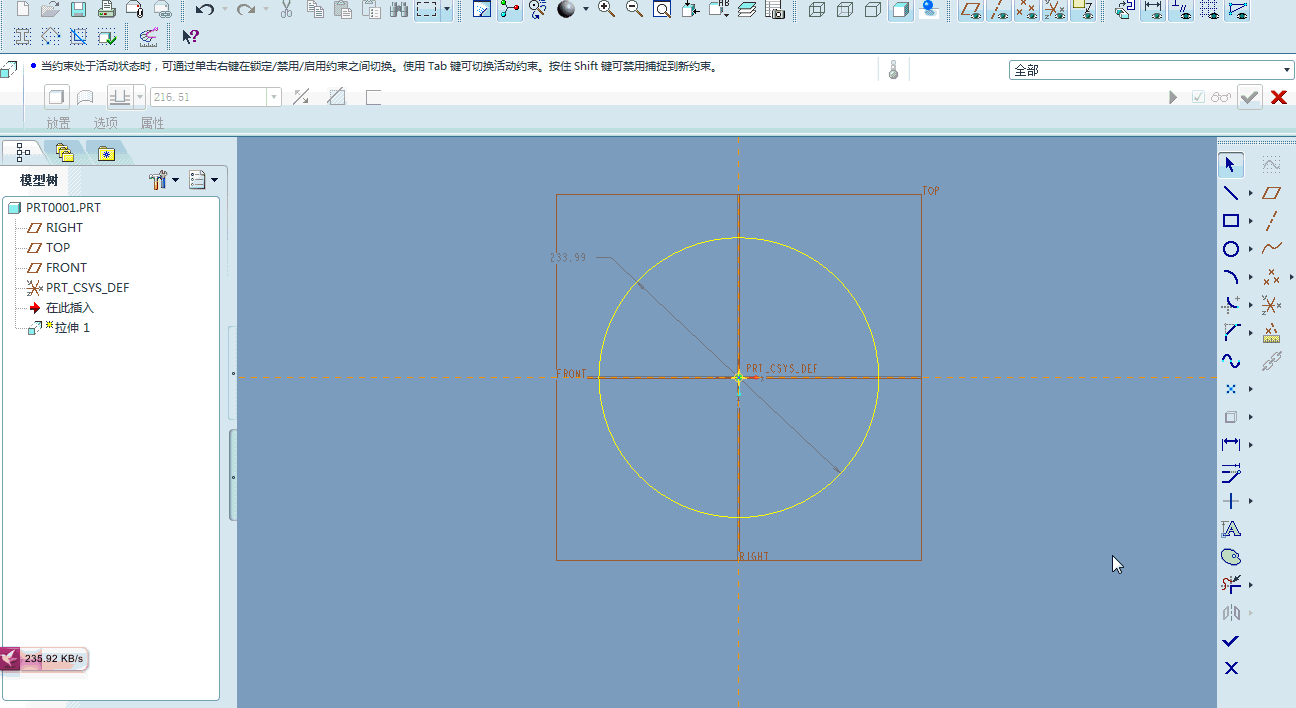Toggle datum axis display
Image resolution: width=1296 pixels, height=708 pixels.
pos(998,10)
